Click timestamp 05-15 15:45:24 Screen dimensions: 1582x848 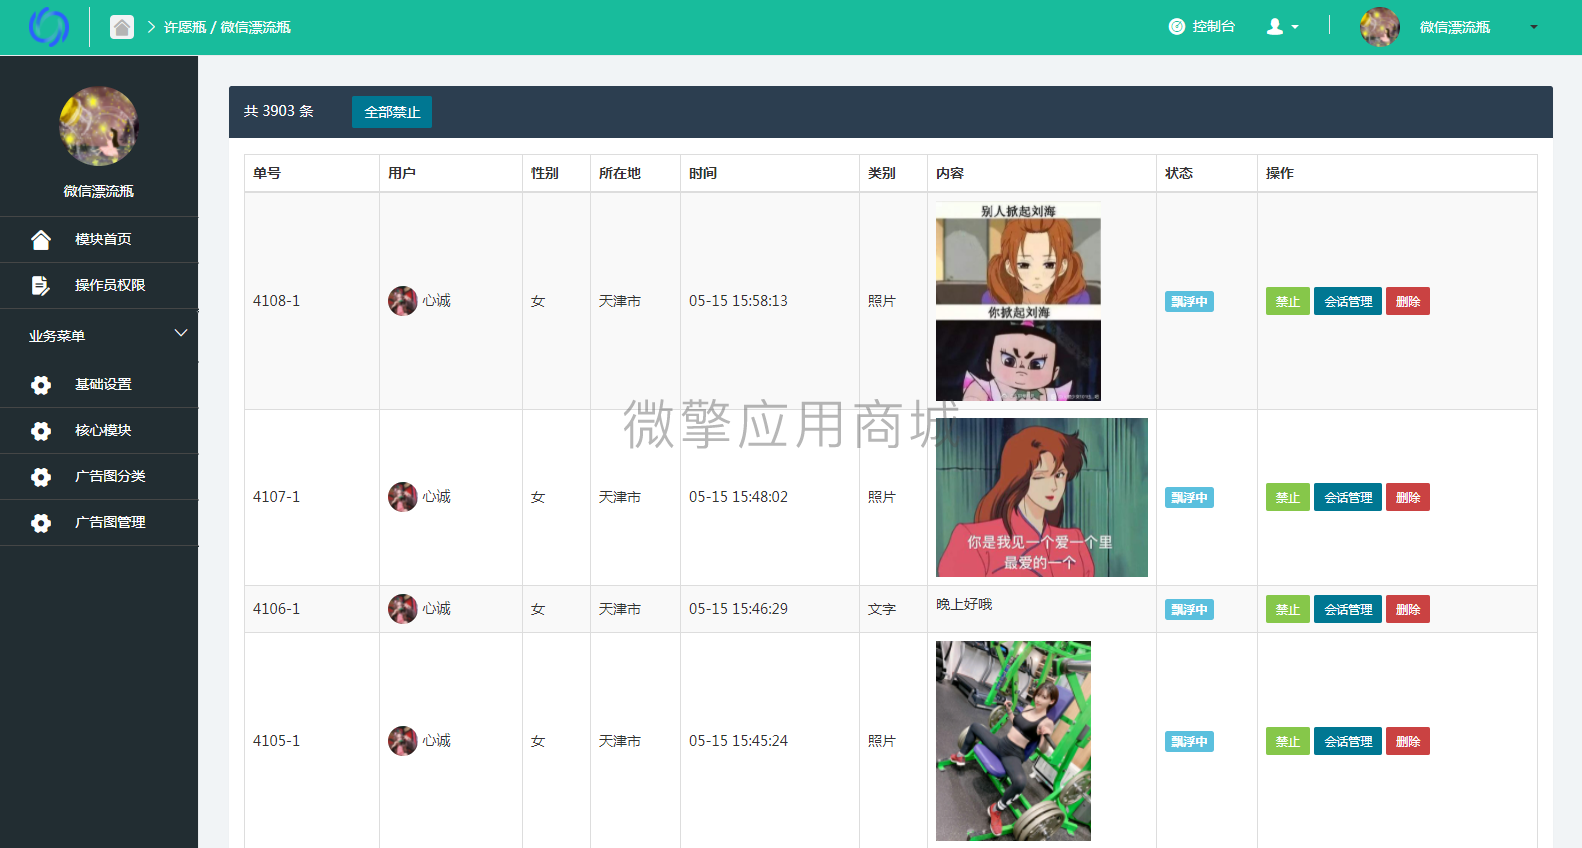(x=738, y=741)
